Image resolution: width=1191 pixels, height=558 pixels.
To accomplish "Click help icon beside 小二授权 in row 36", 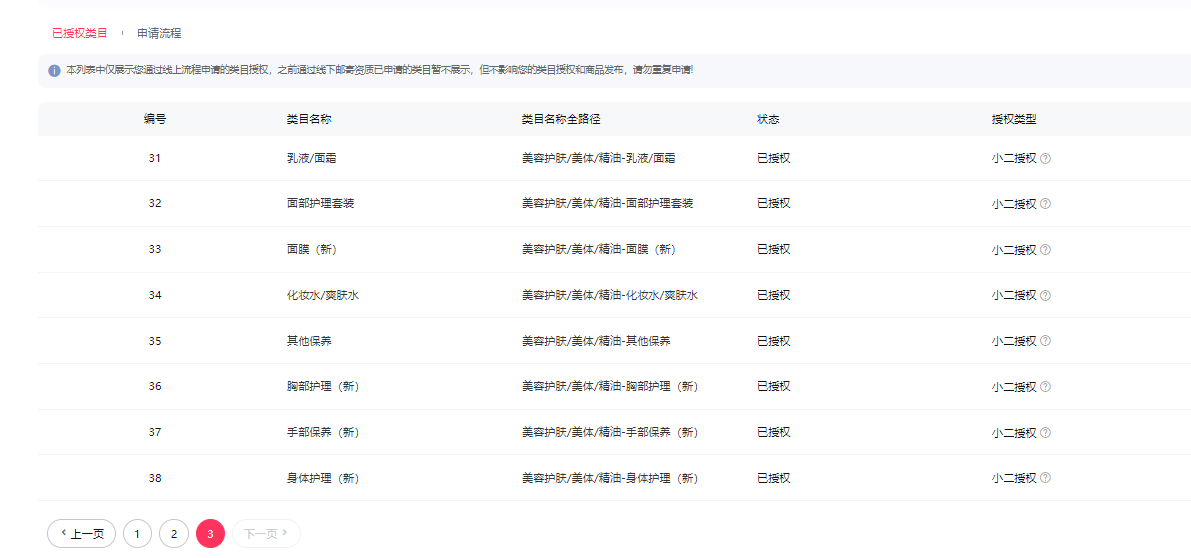I will tap(1046, 387).
